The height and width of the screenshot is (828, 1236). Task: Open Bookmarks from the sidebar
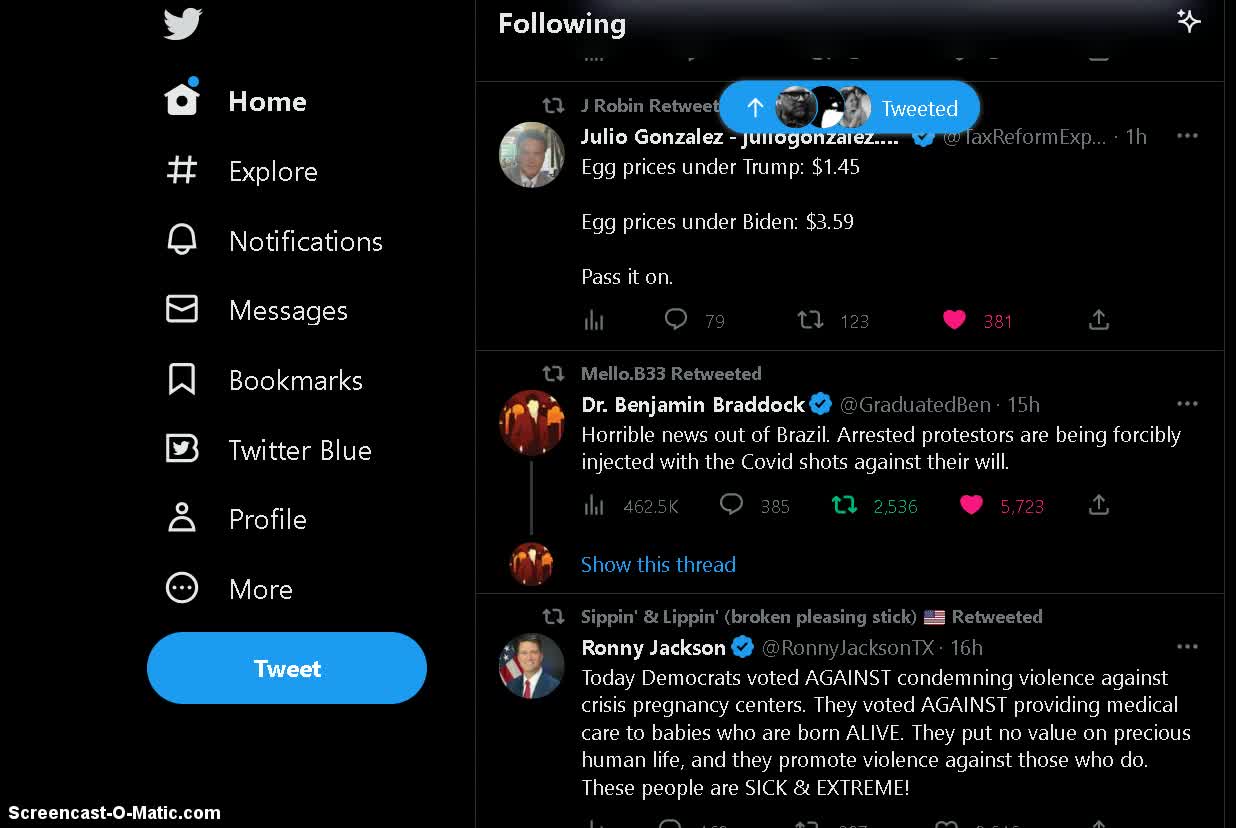click(x=265, y=380)
